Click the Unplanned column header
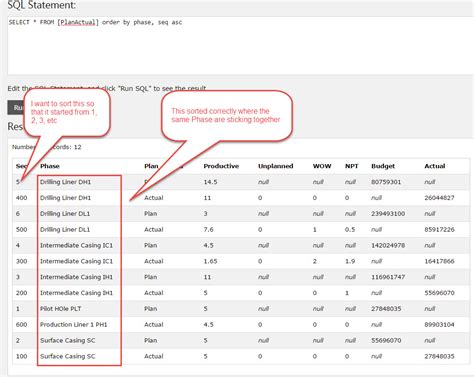This screenshot has width=474, height=377. coord(275,166)
